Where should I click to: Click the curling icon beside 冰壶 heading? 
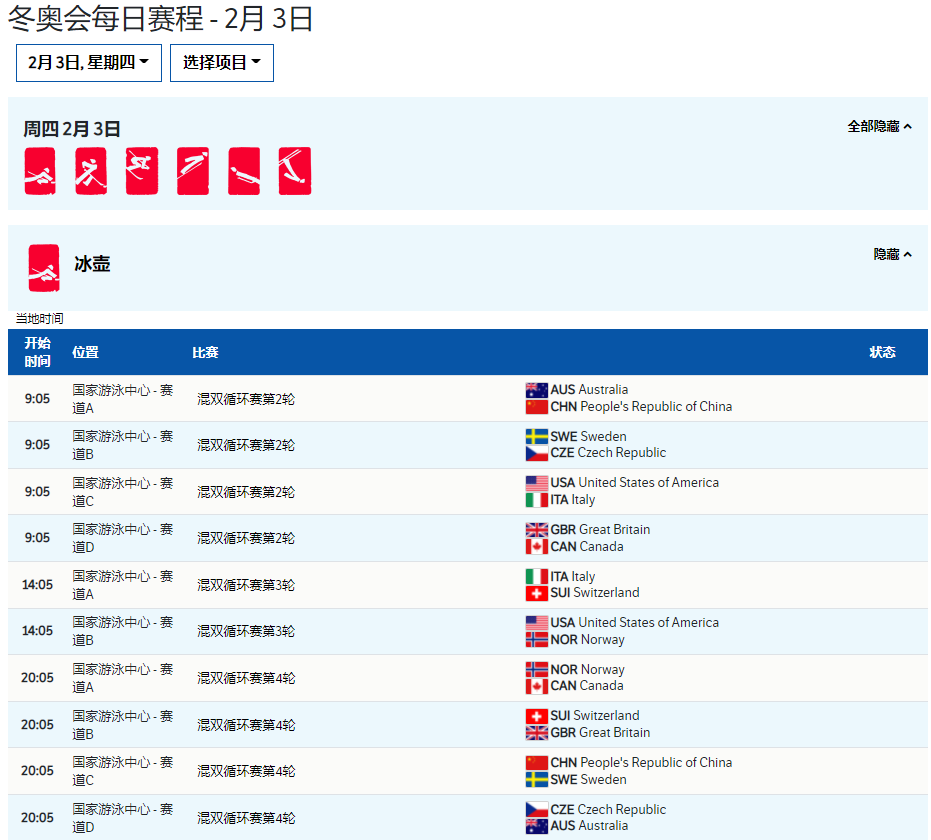coord(44,268)
